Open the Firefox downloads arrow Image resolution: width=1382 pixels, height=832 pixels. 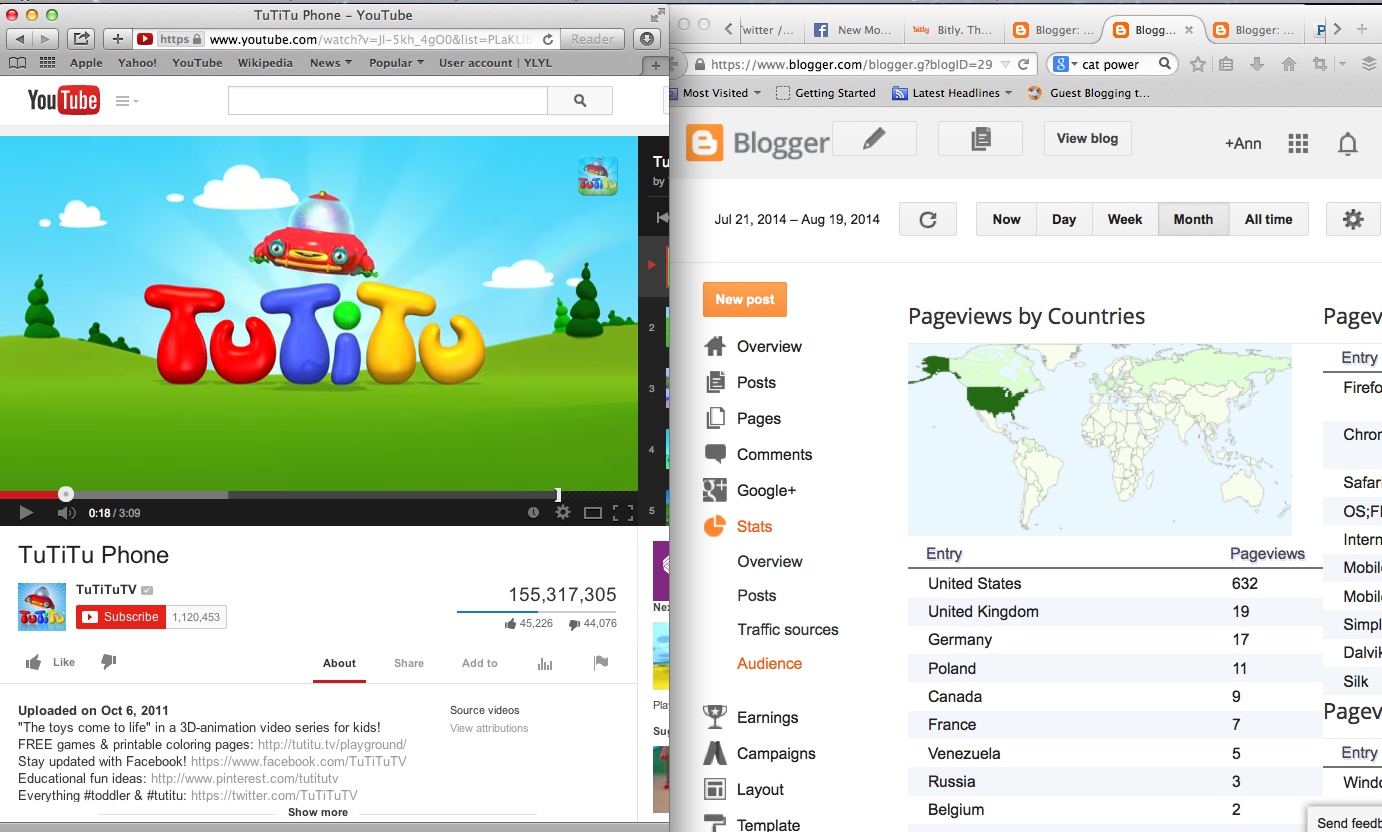click(x=1258, y=64)
